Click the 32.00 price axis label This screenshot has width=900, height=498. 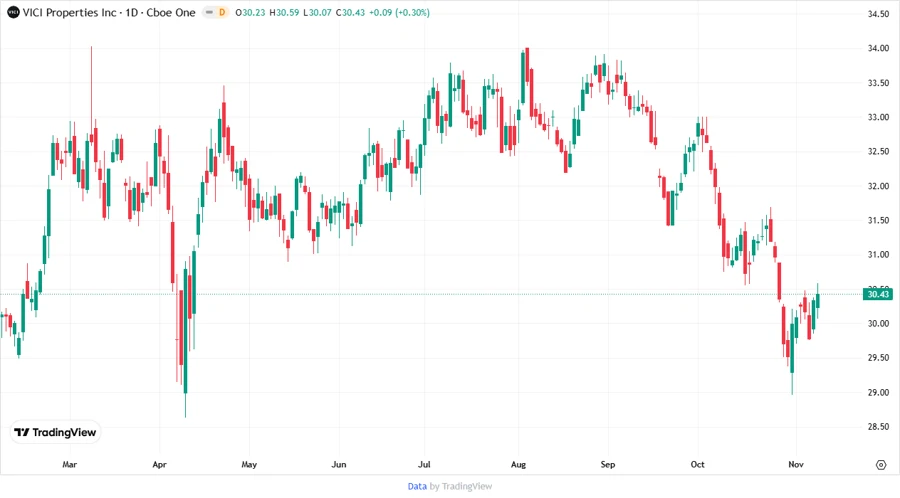tap(878, 186)
